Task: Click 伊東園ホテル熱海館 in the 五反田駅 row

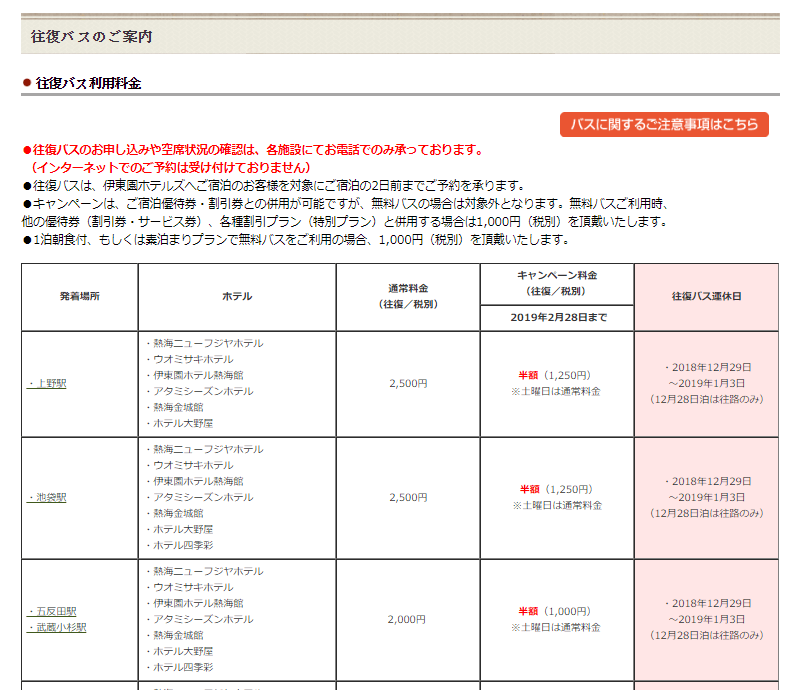Action: point(195,603)
